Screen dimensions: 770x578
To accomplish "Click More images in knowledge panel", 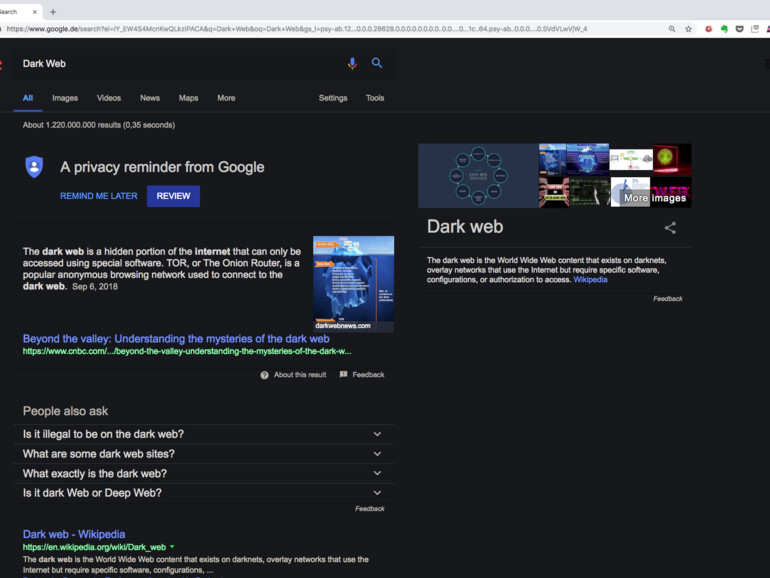I will pos(655,198).
